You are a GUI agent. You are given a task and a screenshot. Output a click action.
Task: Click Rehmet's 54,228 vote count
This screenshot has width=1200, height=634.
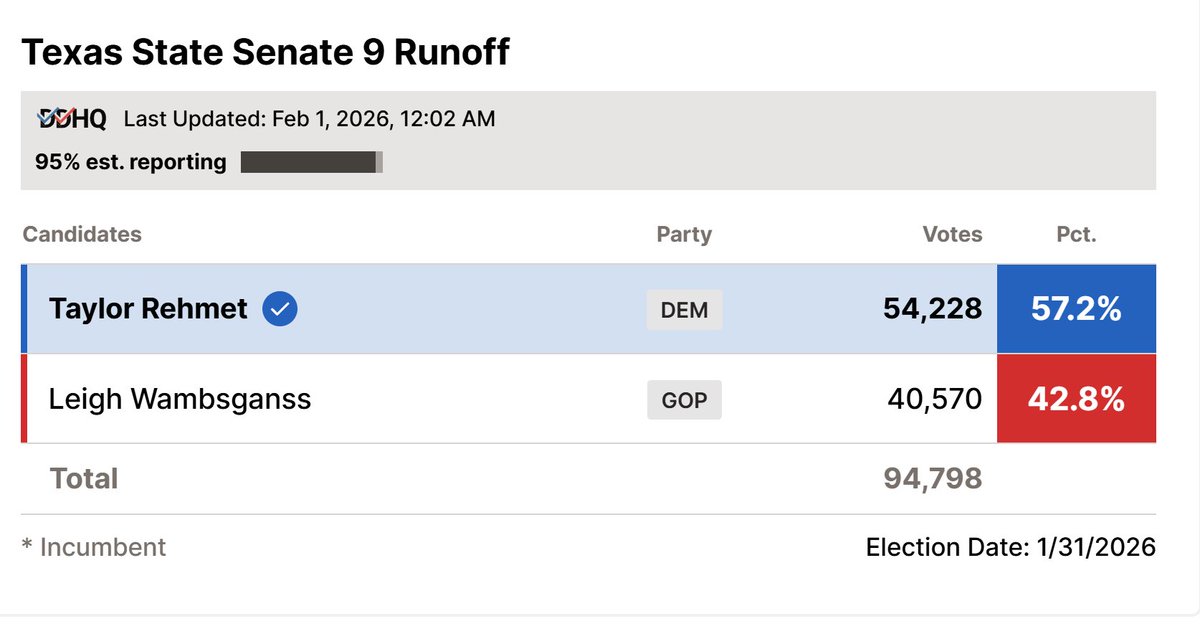coord(932,309)
